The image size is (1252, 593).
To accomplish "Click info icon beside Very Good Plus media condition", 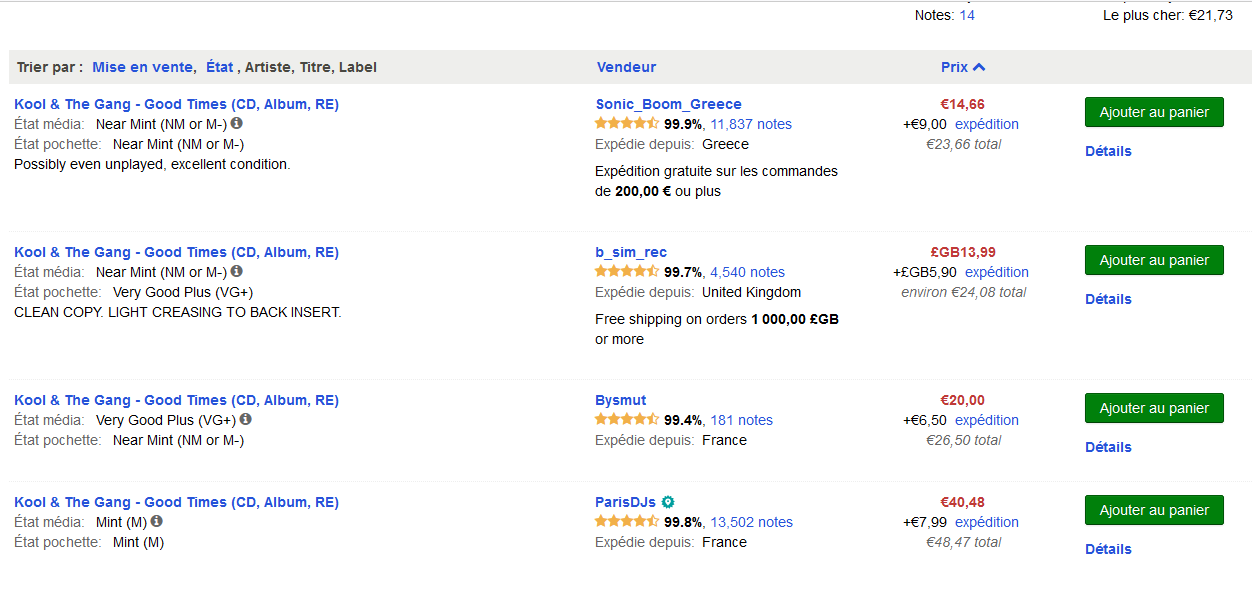I will point(246,420).
